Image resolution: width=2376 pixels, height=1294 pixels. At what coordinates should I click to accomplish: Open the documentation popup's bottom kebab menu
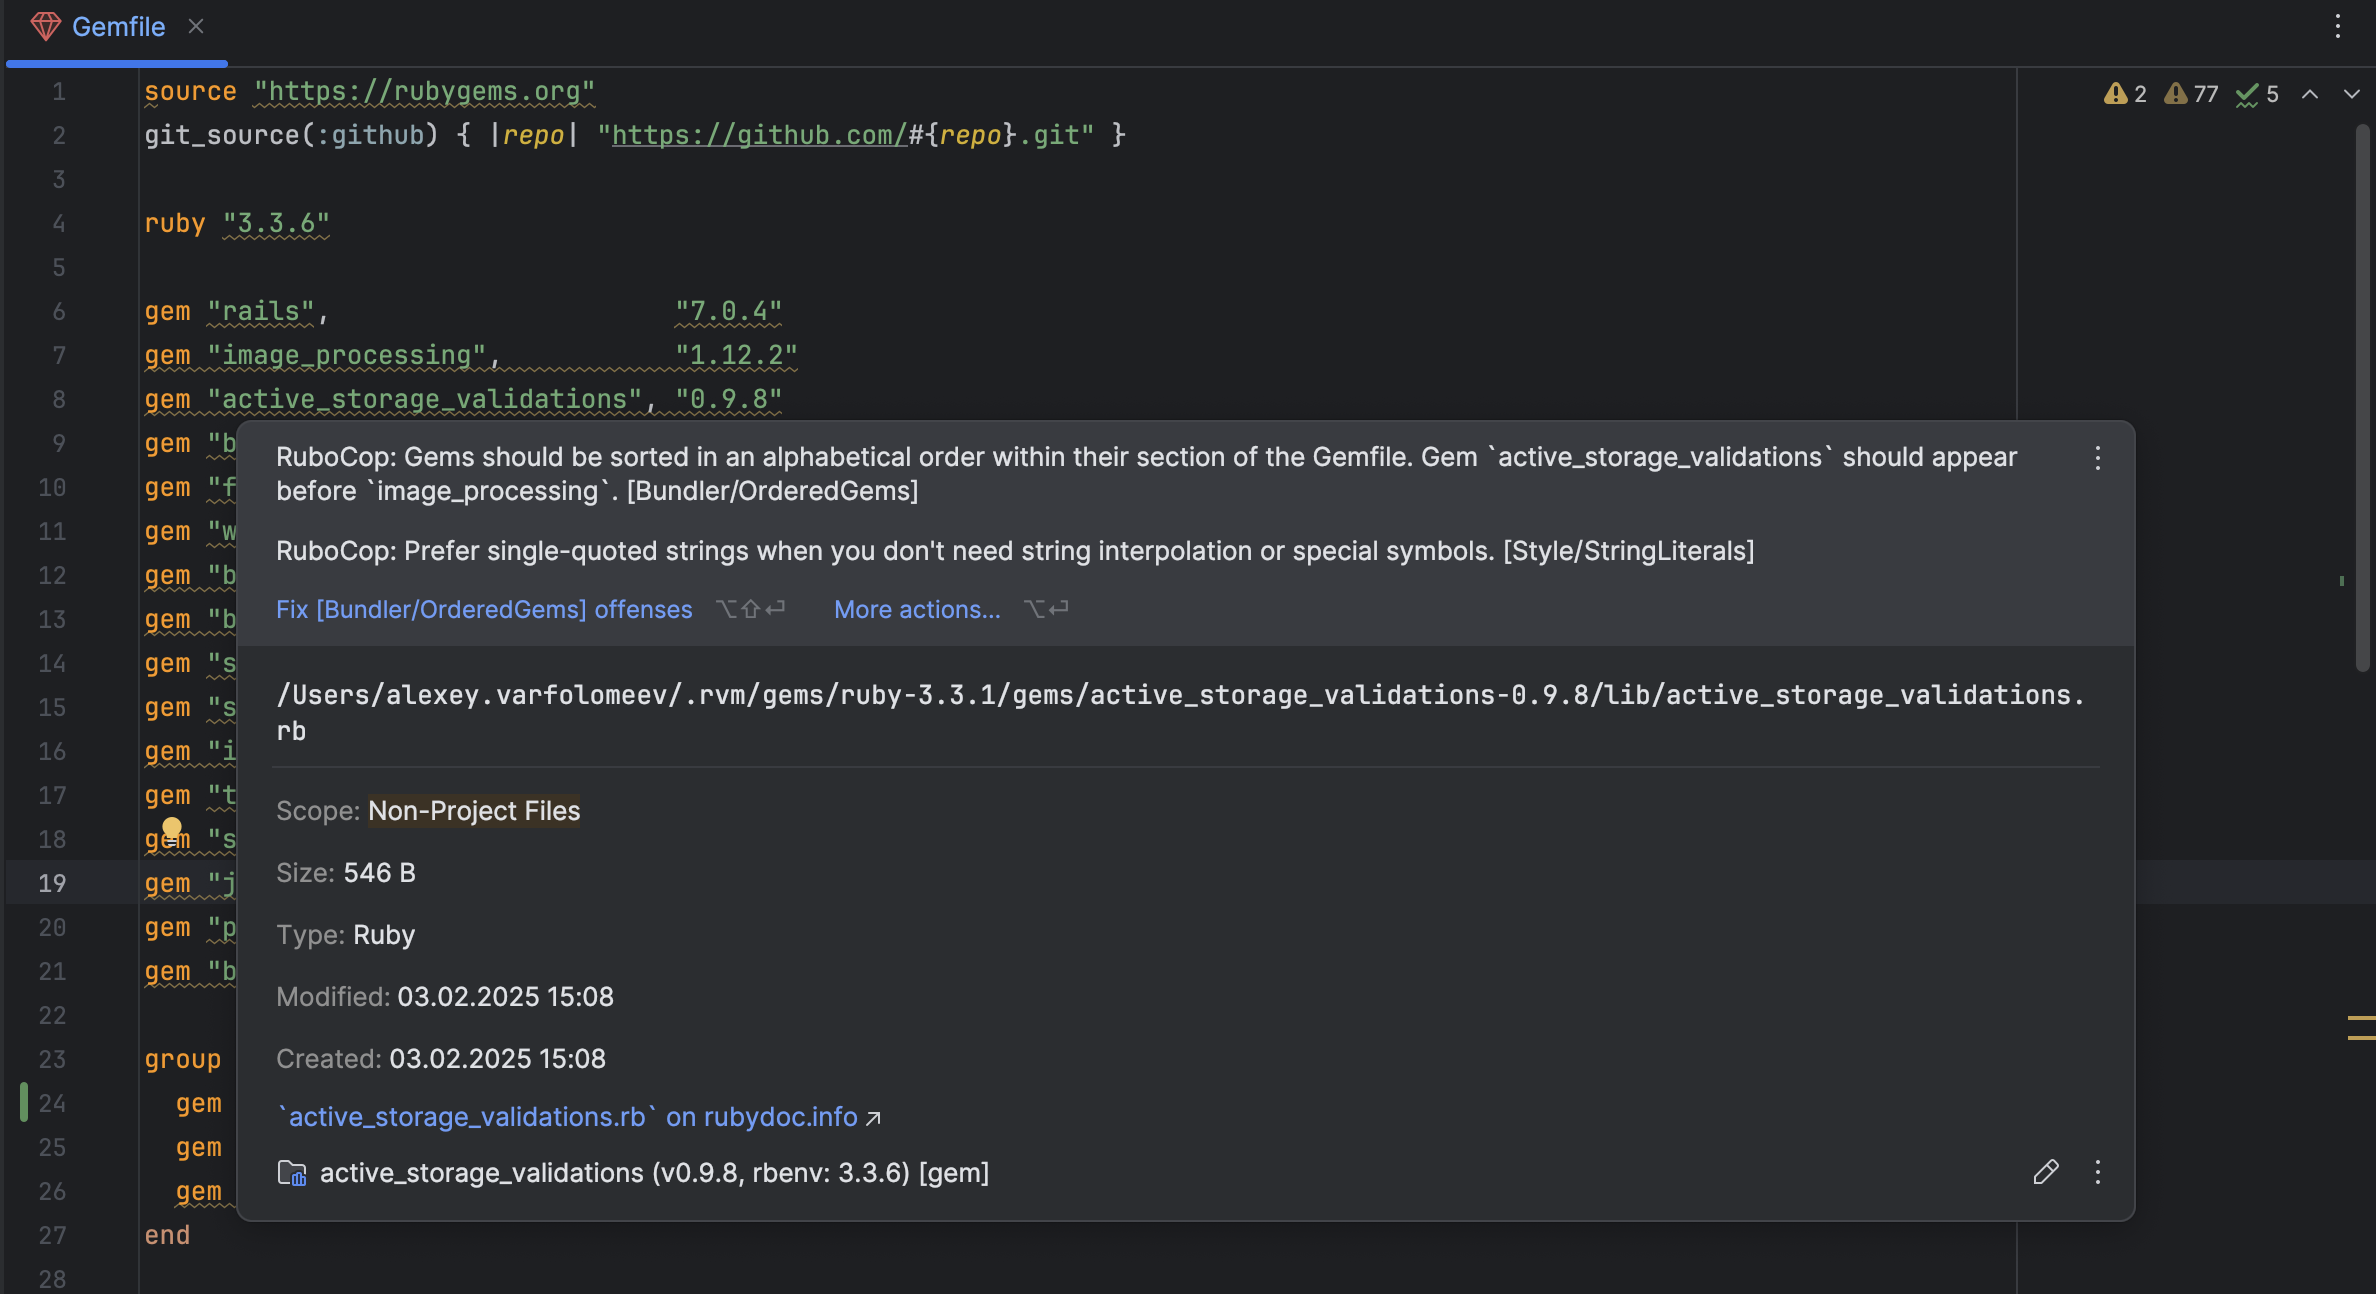point(2098,1172)
